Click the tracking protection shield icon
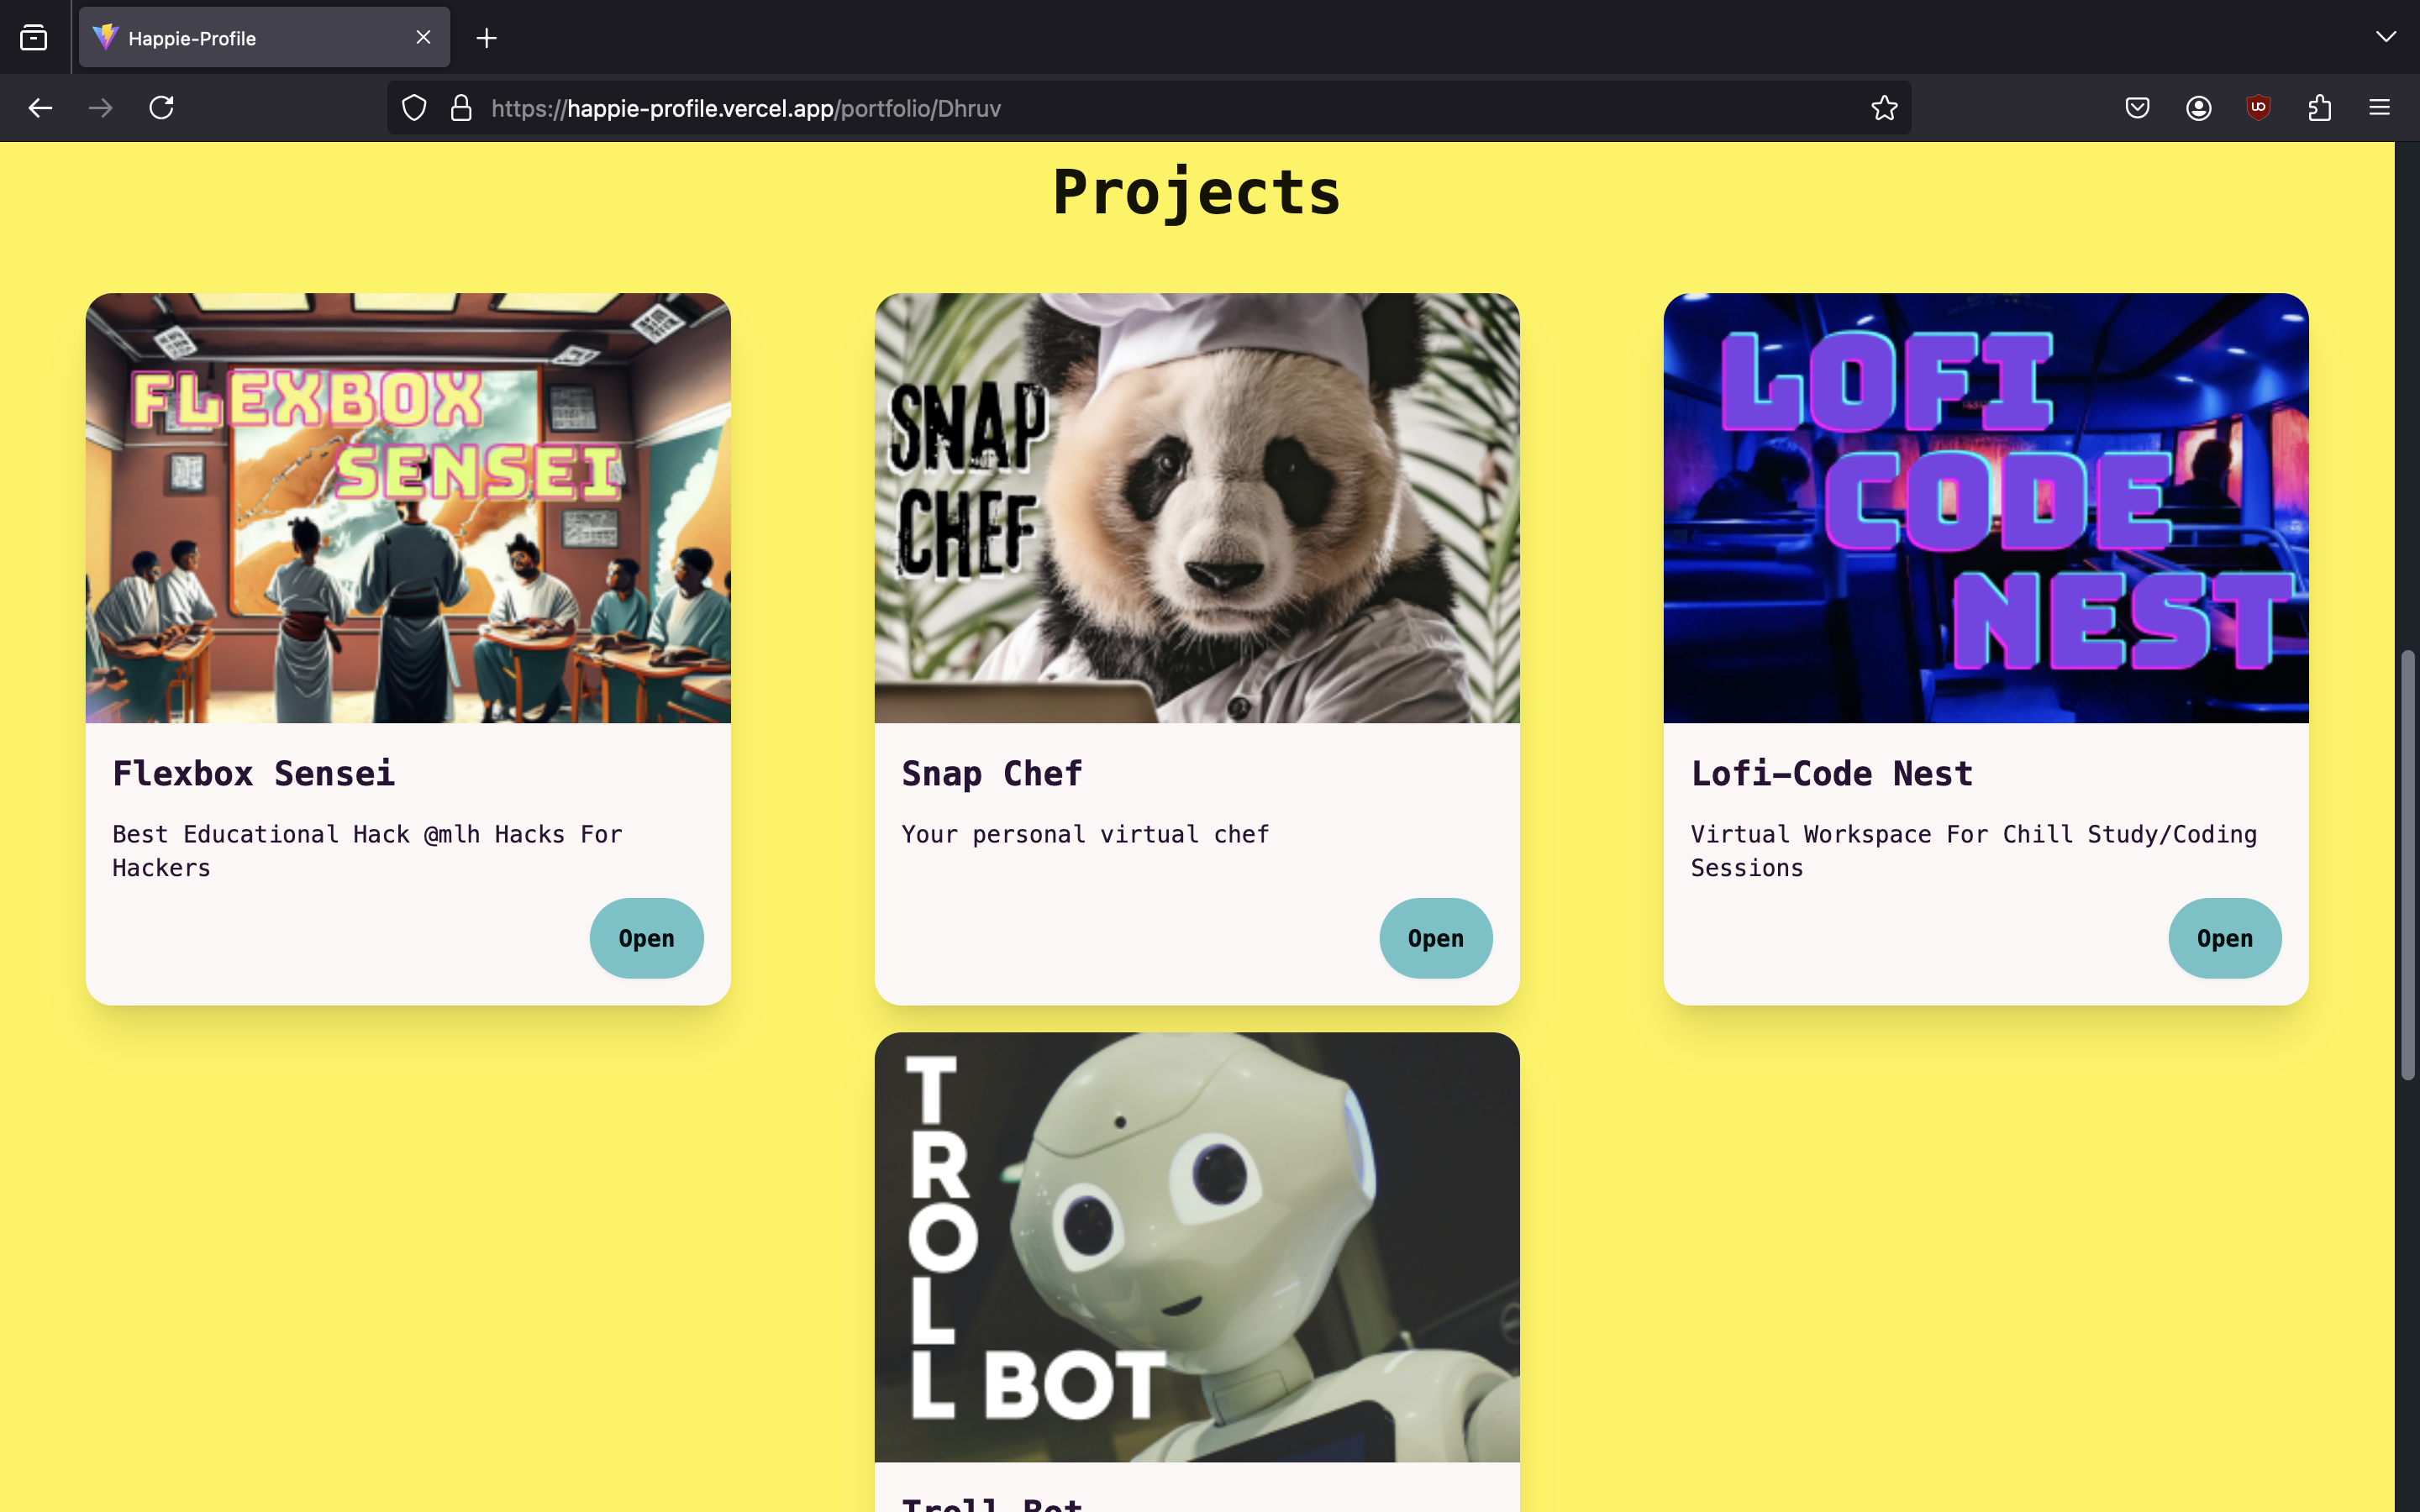Image resolution: width=2420 pixels, height=1512 pixels. pyautogui.click(x=414, y=108)
